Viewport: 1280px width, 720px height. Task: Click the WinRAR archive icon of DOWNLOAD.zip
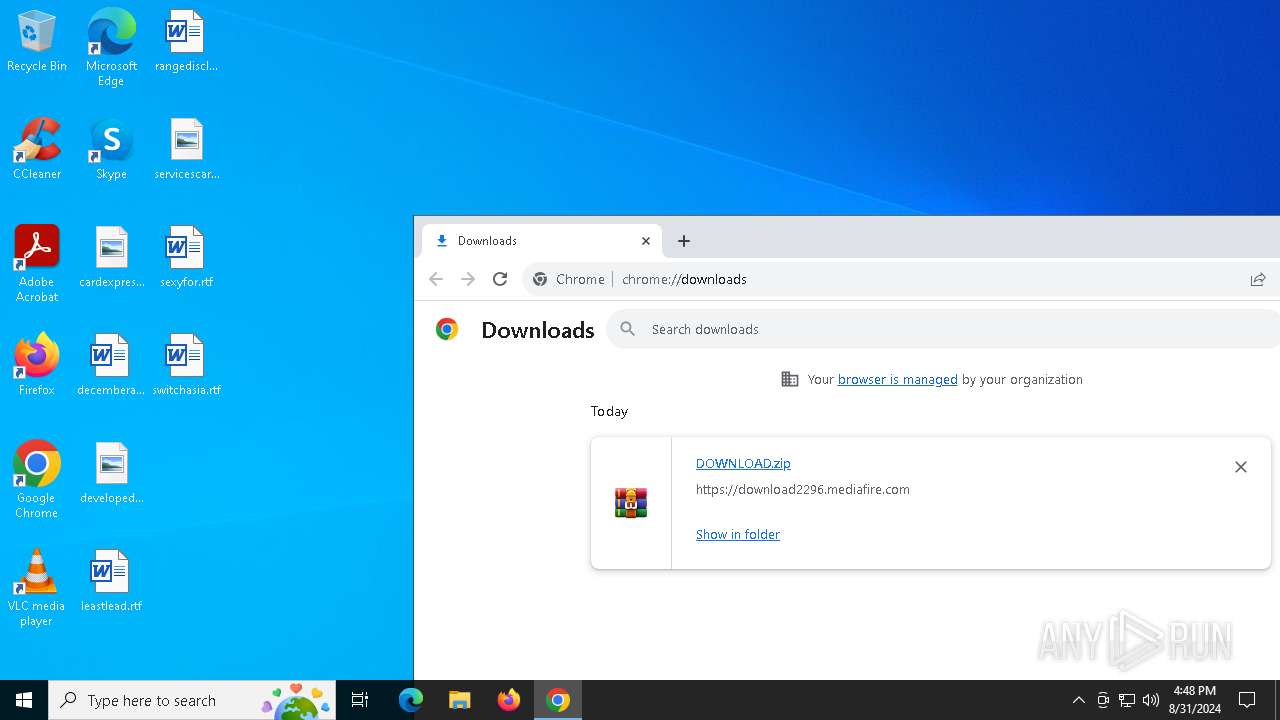tap(631, 503)
